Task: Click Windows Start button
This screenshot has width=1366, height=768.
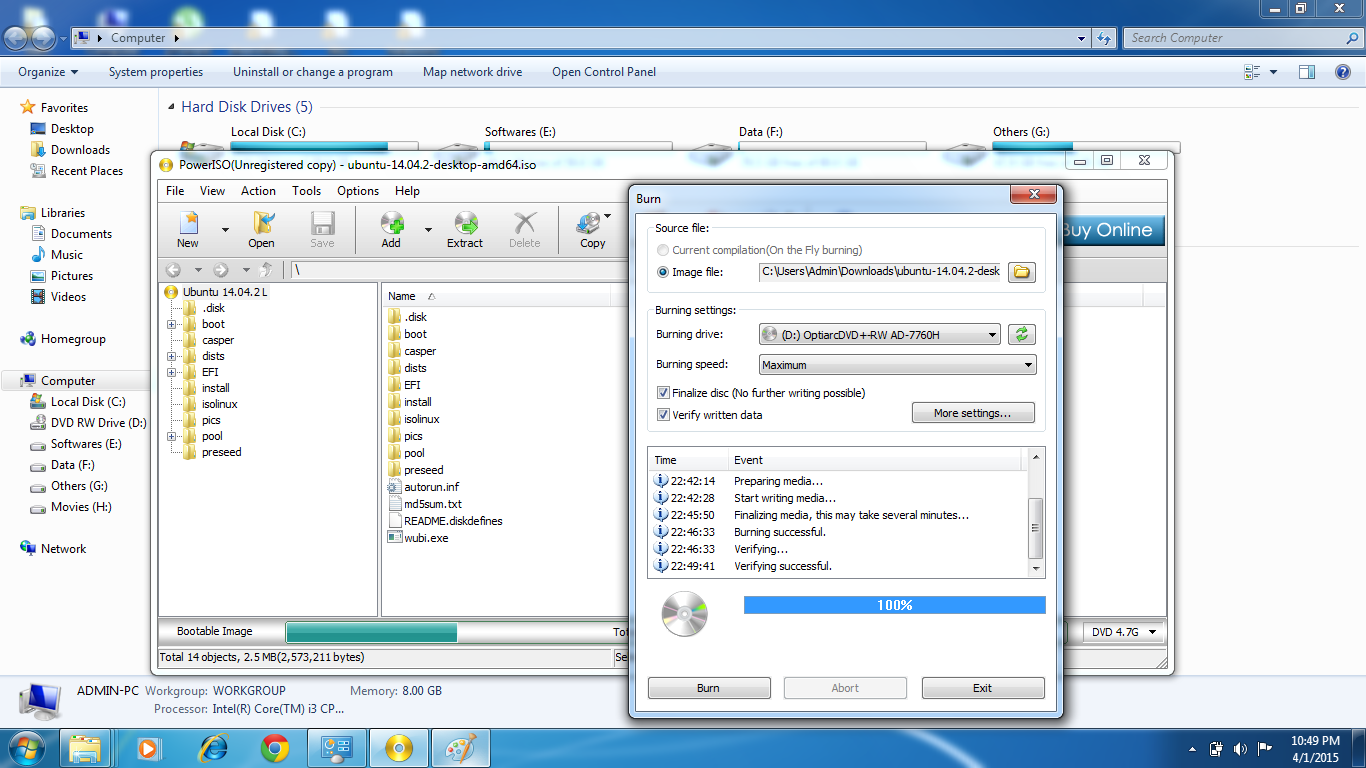Action: click(25, 747)
